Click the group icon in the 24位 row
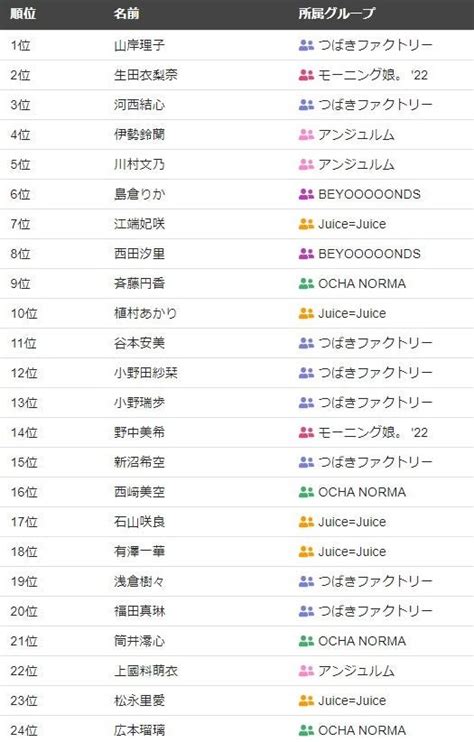Screen dimensions: 474x742 (306, 731)
